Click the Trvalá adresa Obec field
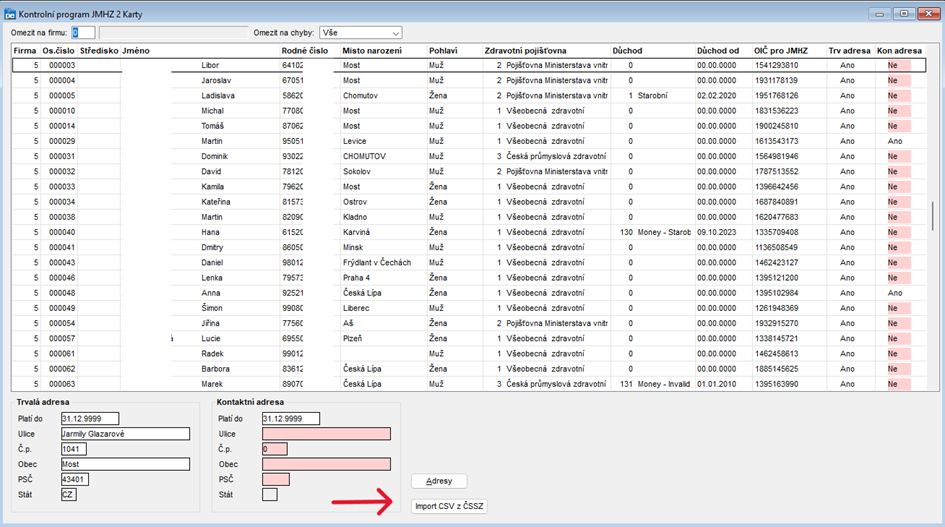 pyautogui.click(x=125, y=464)
